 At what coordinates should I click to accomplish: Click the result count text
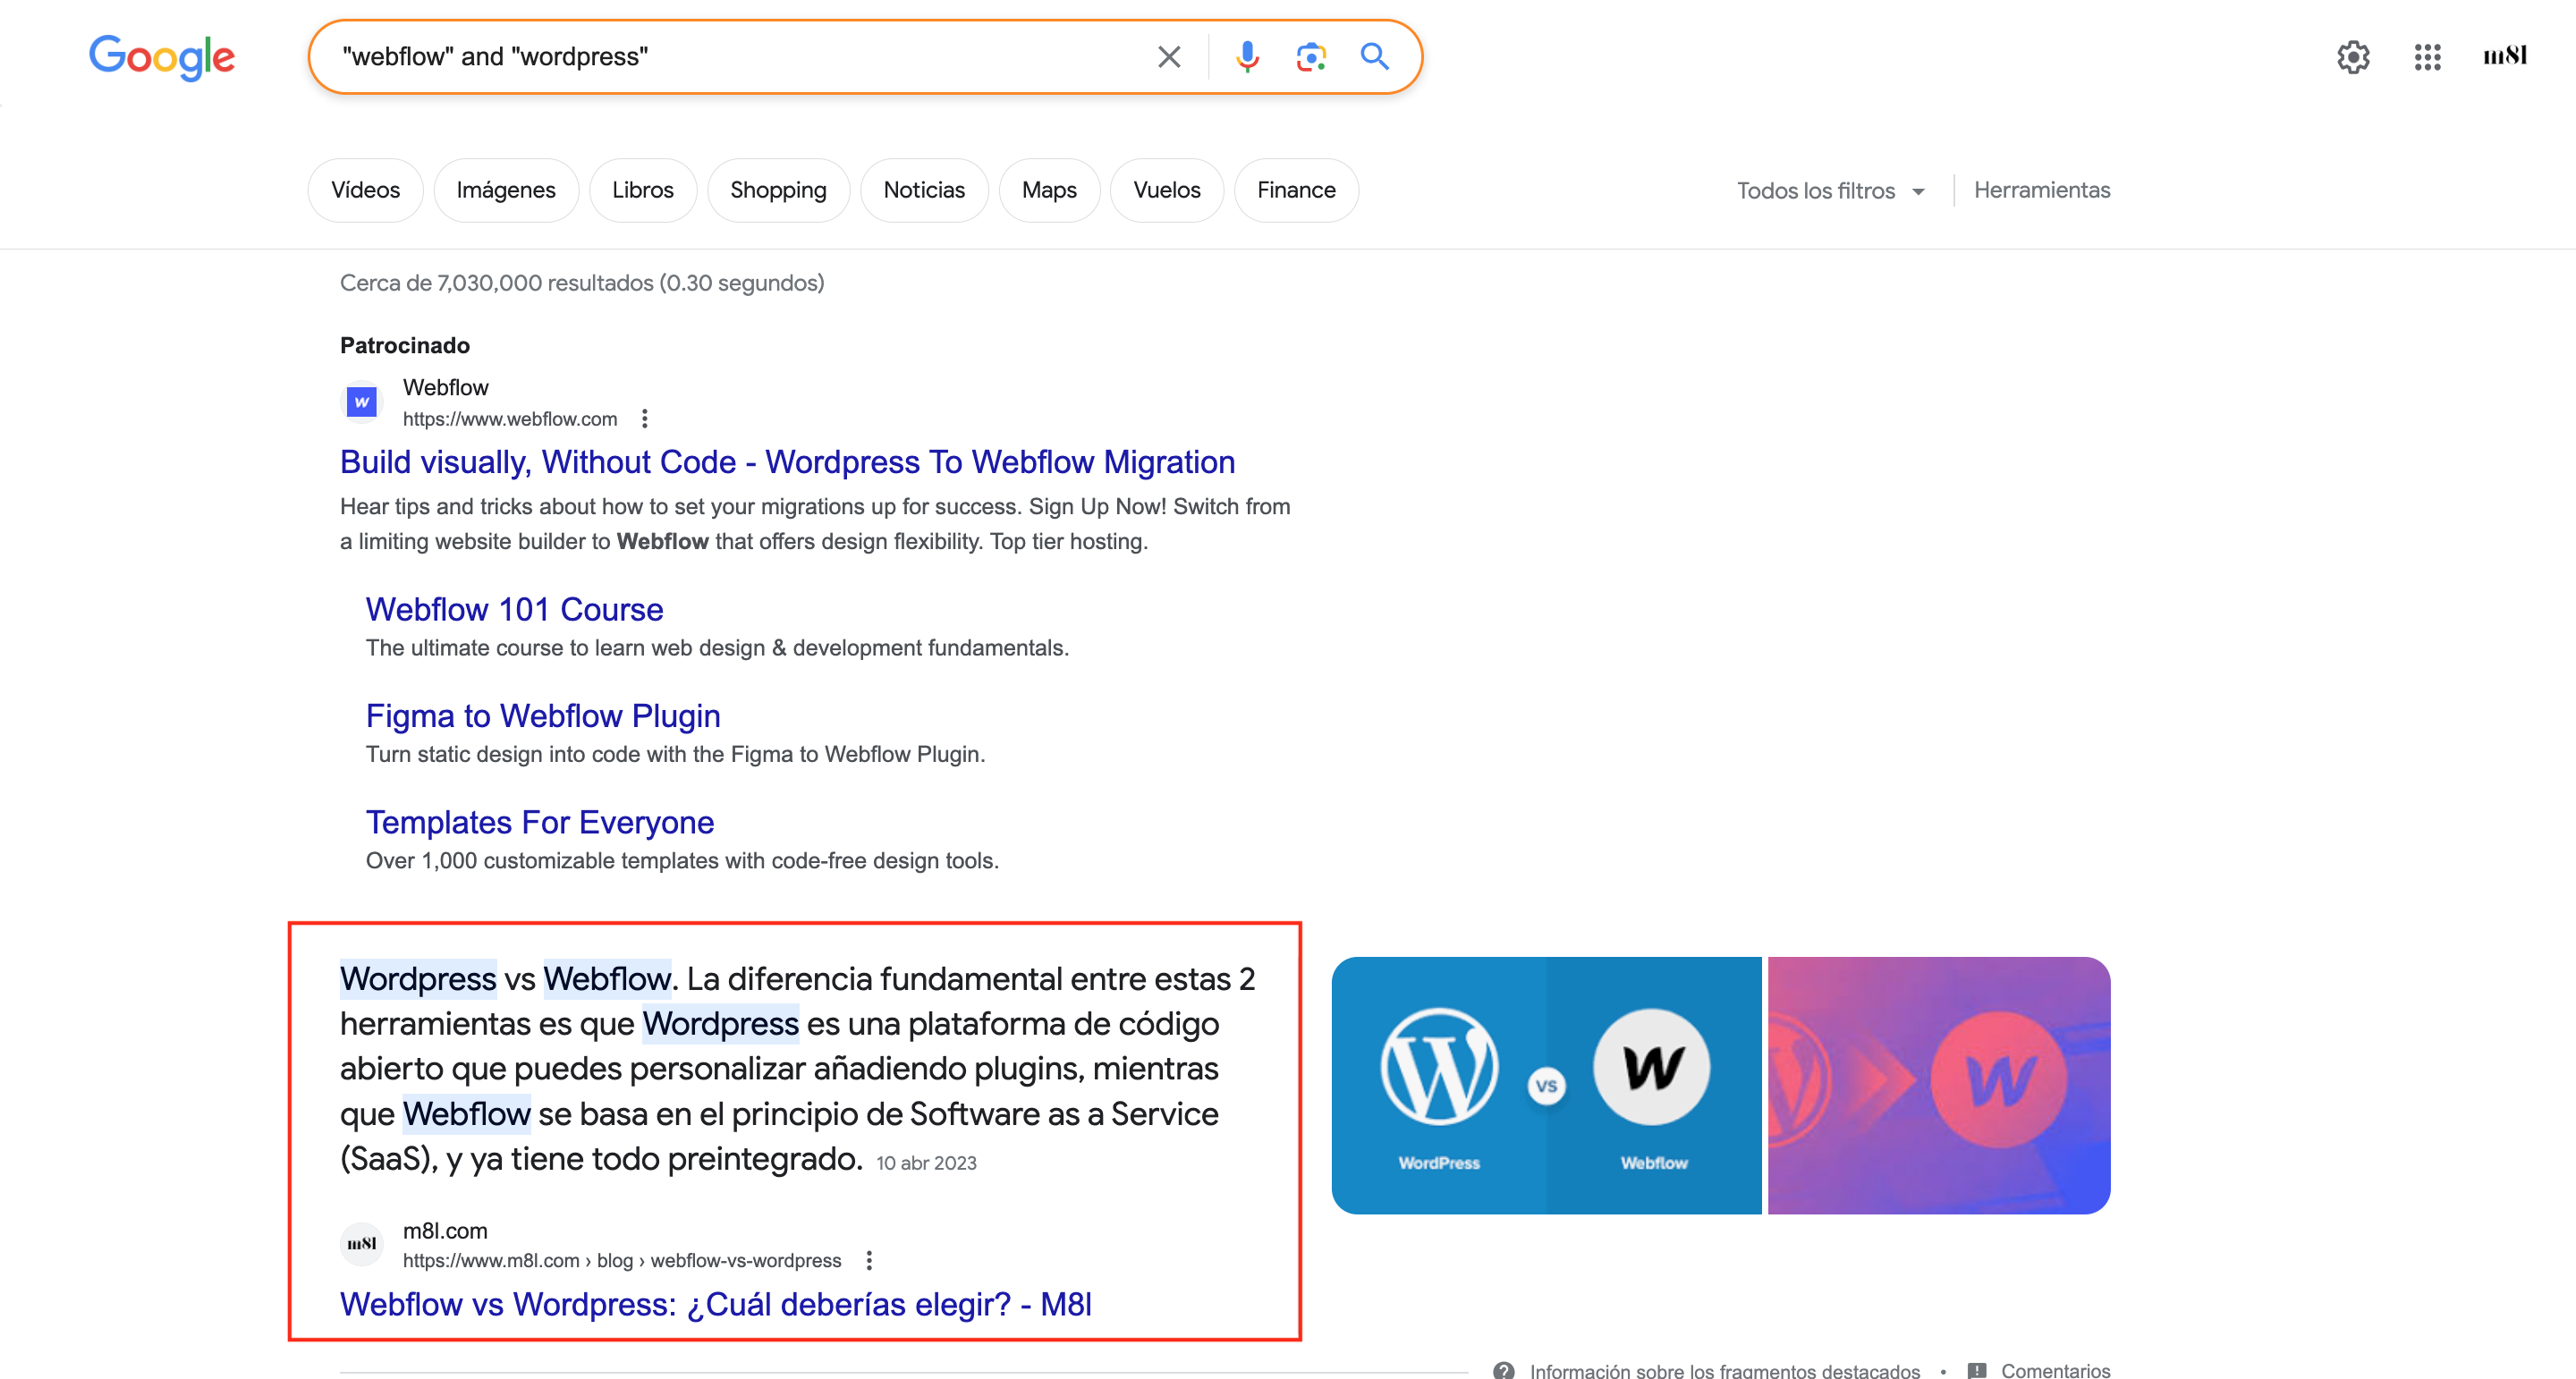(x=582, y=283)
